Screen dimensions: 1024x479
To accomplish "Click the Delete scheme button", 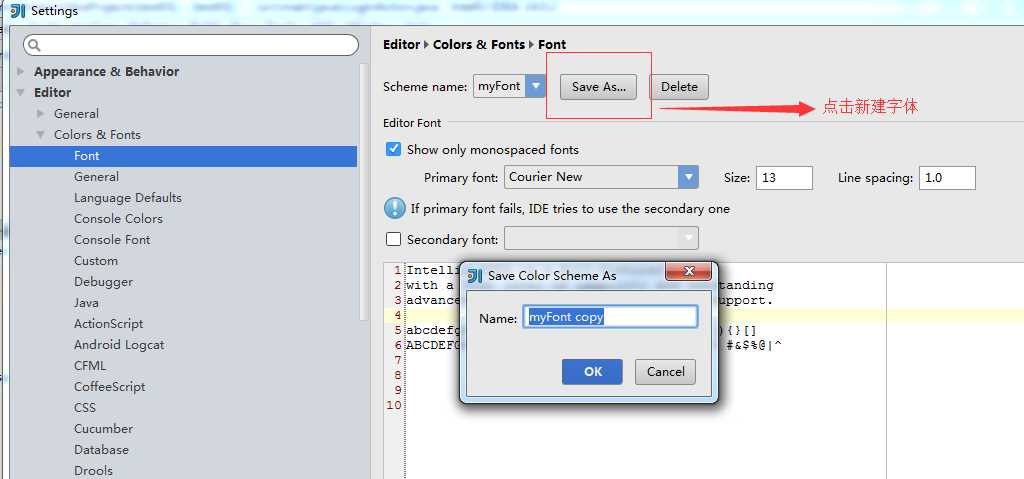I will [x=679, y=86].
